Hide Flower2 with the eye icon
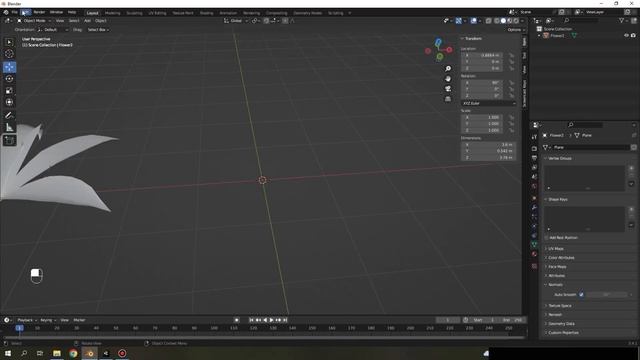 pyautogui.click(x=626, y=36)
